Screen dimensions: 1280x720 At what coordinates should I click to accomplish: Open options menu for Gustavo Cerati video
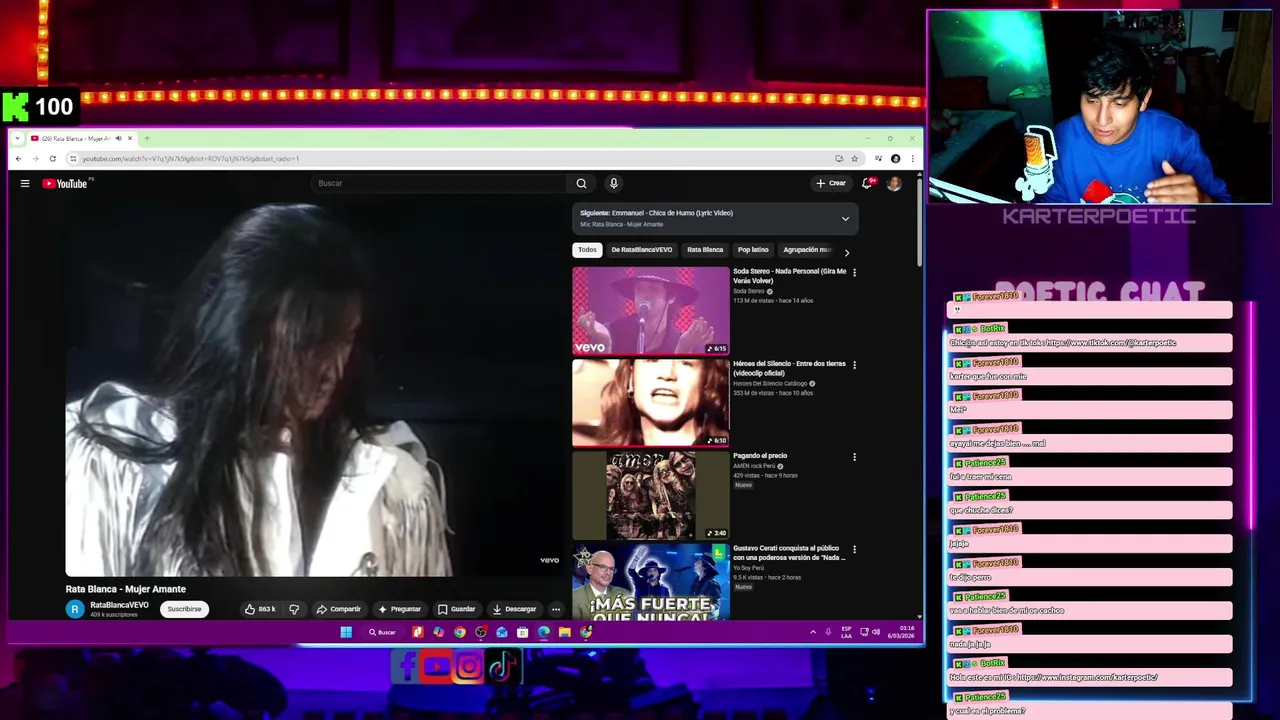[x=854, y=550]
